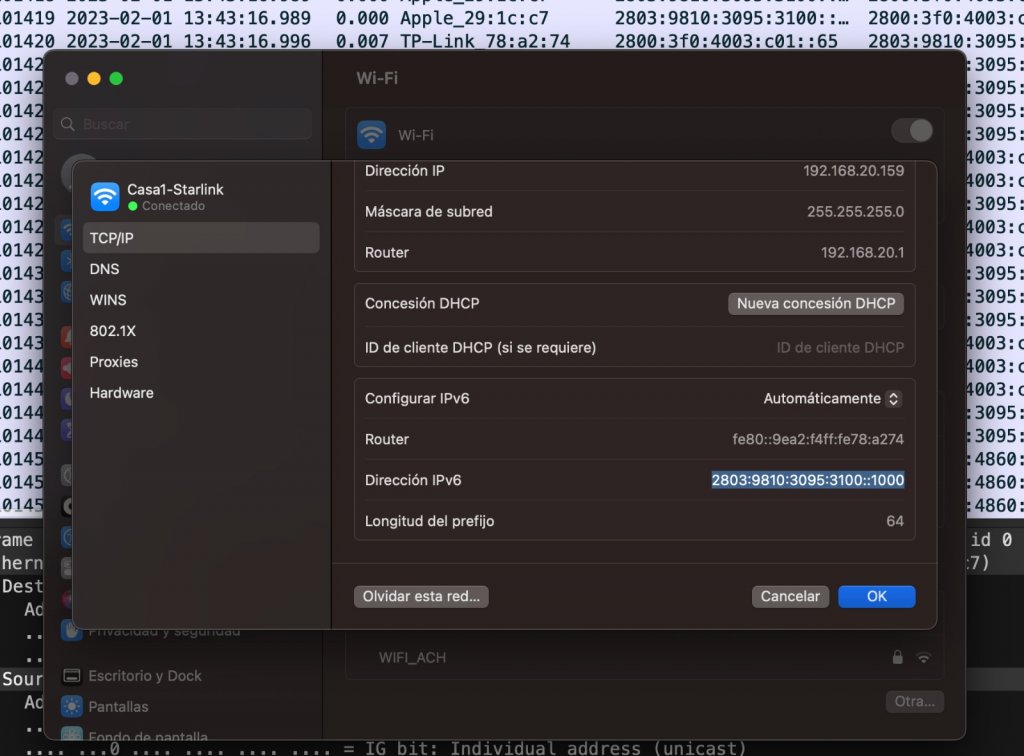This screenshot has width=1024, height=756.
Task: Click the Escritorio y Dock icon
Action: coord(71,676)
